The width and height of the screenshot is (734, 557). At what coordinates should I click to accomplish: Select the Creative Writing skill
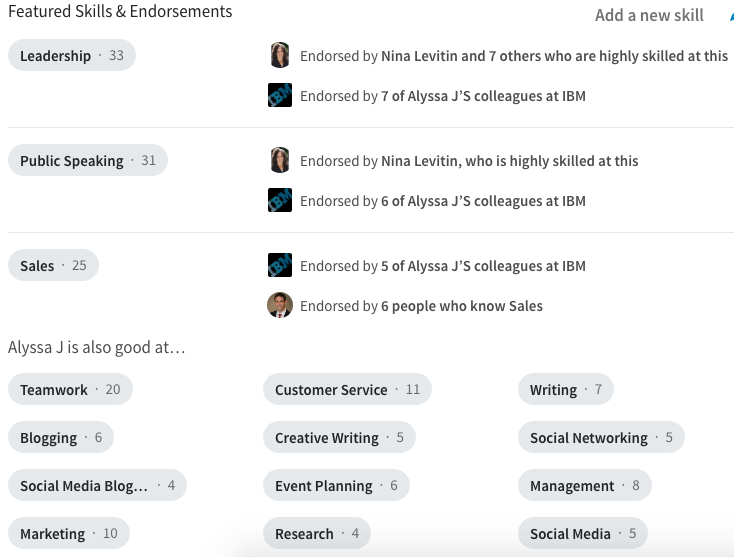[339, 438]
